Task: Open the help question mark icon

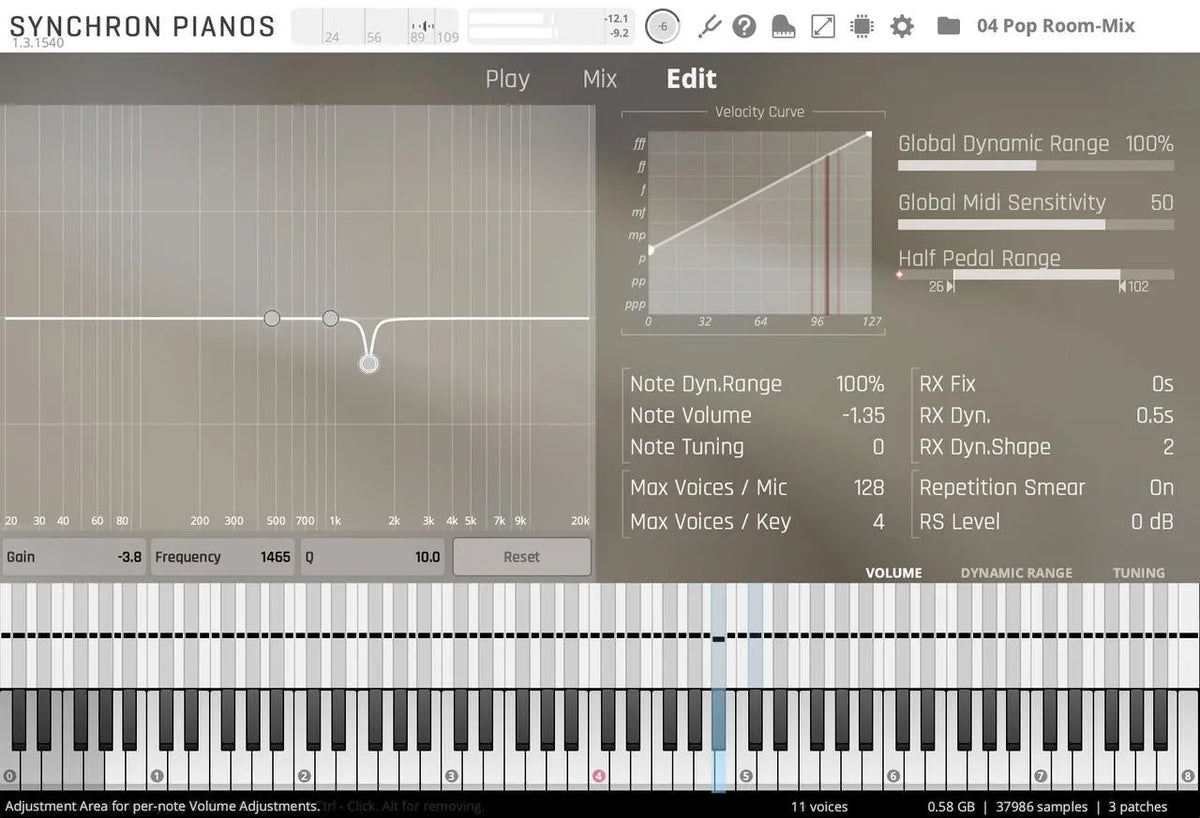Action: click(744, 25)
